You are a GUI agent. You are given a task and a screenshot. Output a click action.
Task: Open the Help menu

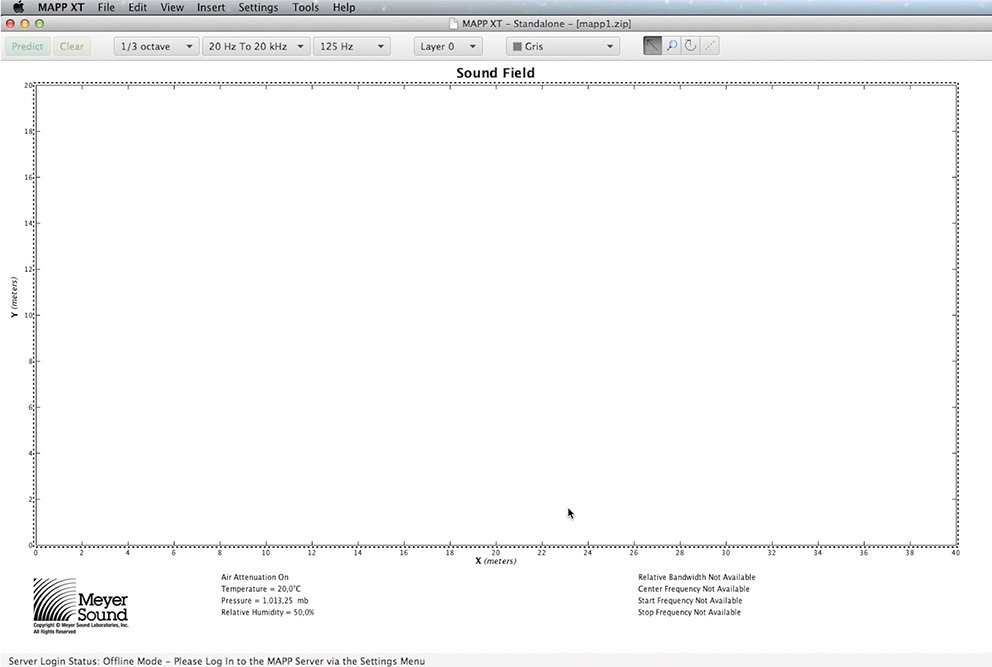pos(344,8)
